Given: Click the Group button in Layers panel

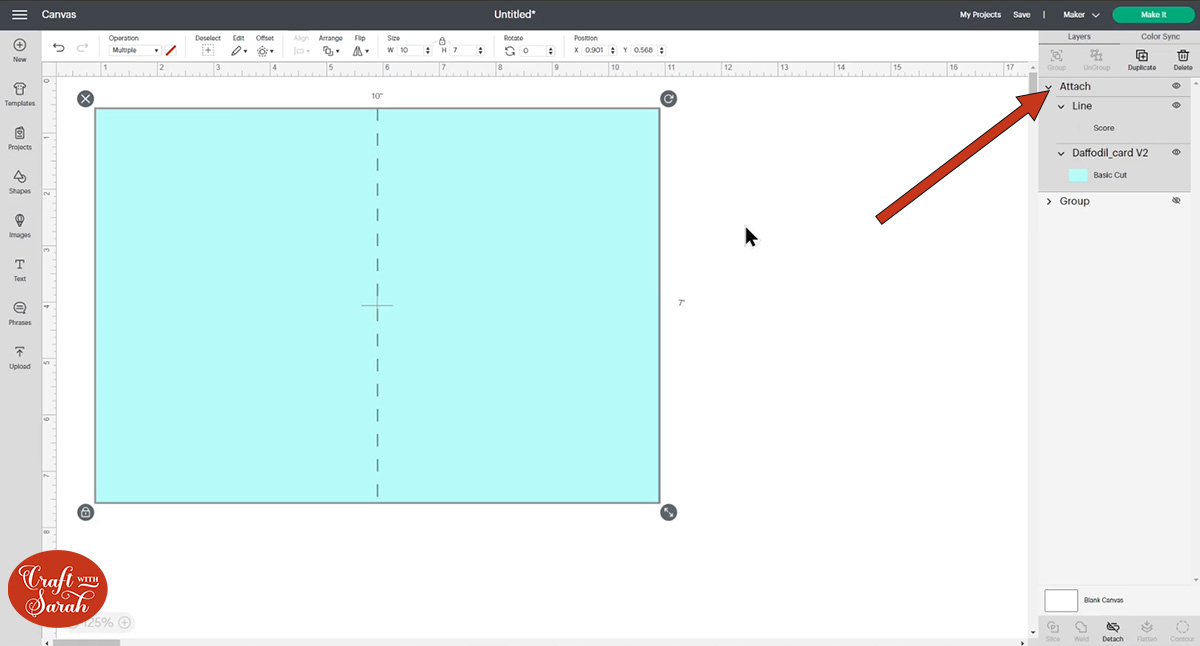Looking at the screenshot, I should [1056, 60].
